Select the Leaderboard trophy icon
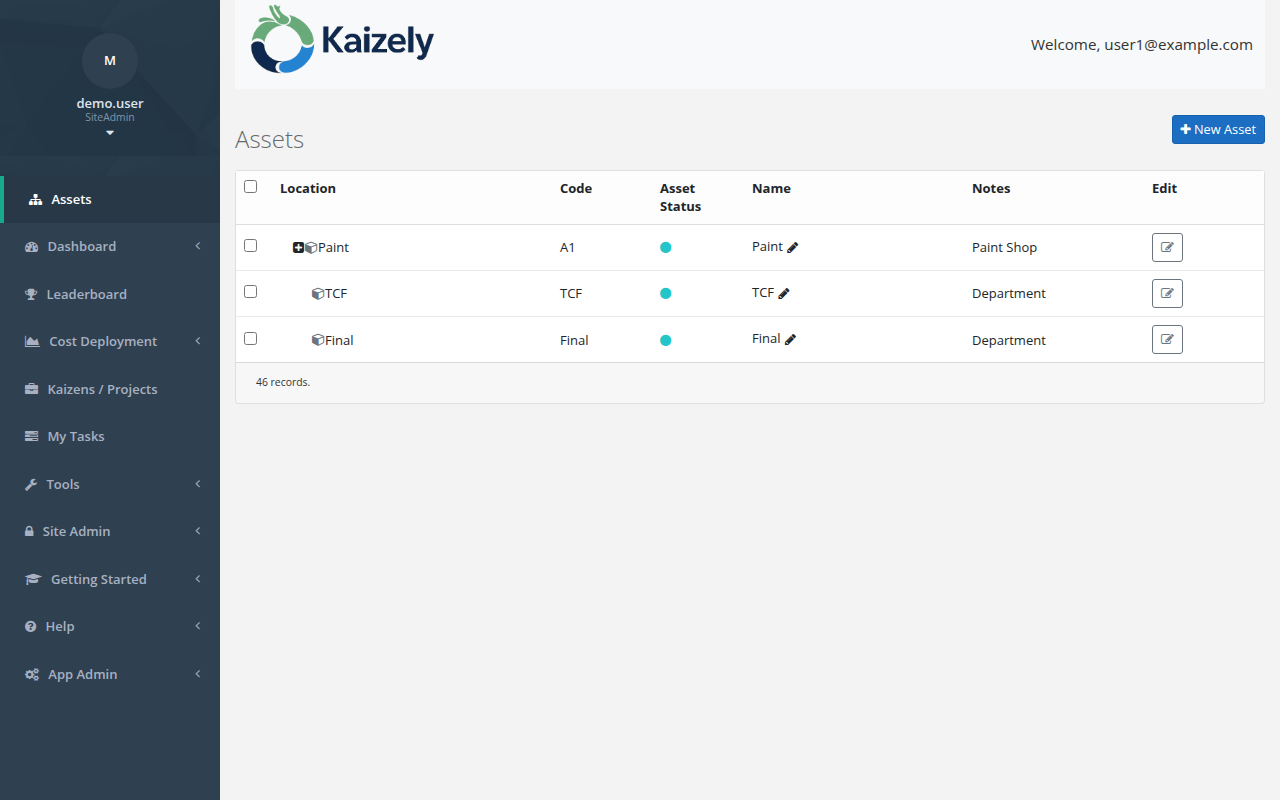This screenshot has width=1280, height=800. (x=30, y=294)
